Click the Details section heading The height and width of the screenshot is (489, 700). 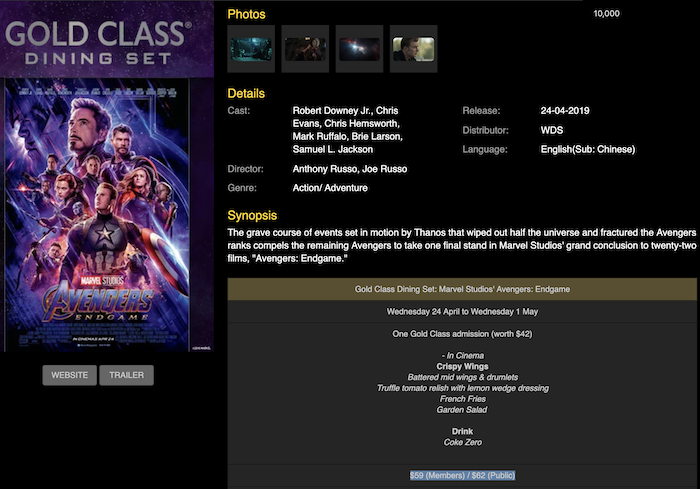(x=246, y=93)
